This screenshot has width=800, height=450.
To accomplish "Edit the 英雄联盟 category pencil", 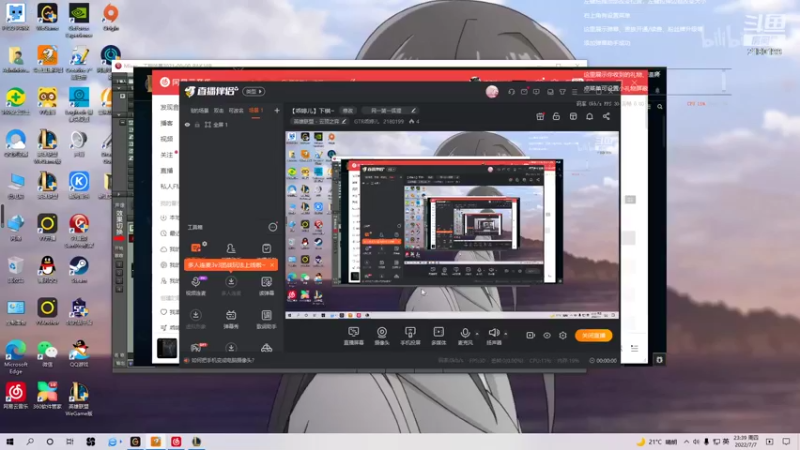I will click(x=344, y=121).
